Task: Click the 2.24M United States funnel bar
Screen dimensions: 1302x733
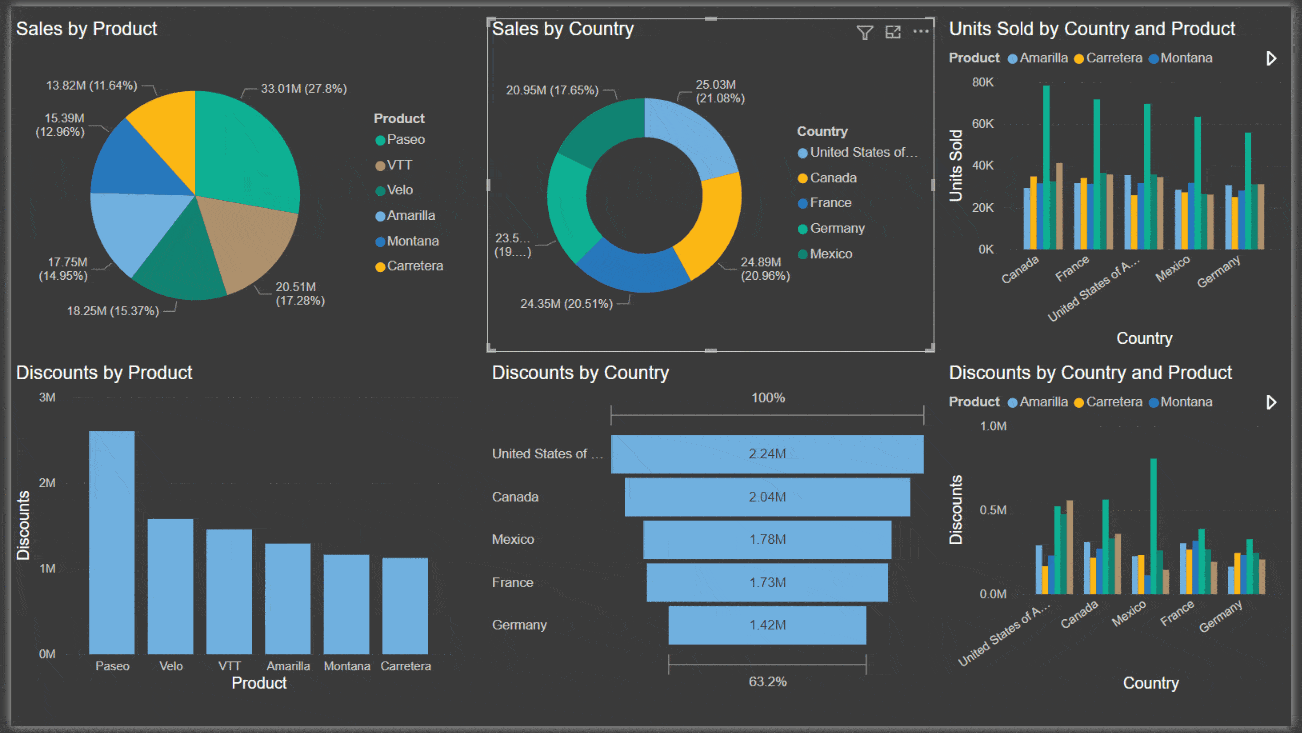Action: pyautogui.click(x=767, y=454)
